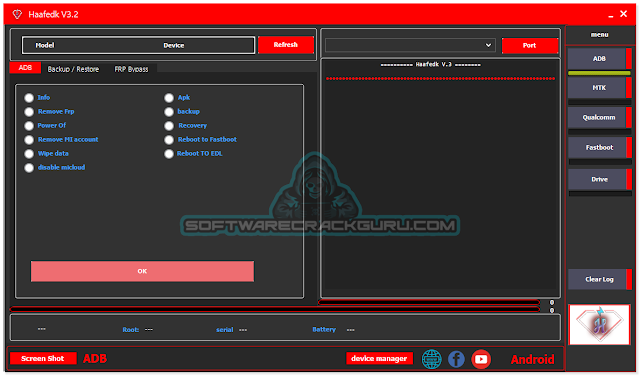The image size is (640, 376).
Task: Click the long red progress bar
Action: pyautogui.click(x=274, y=309)
